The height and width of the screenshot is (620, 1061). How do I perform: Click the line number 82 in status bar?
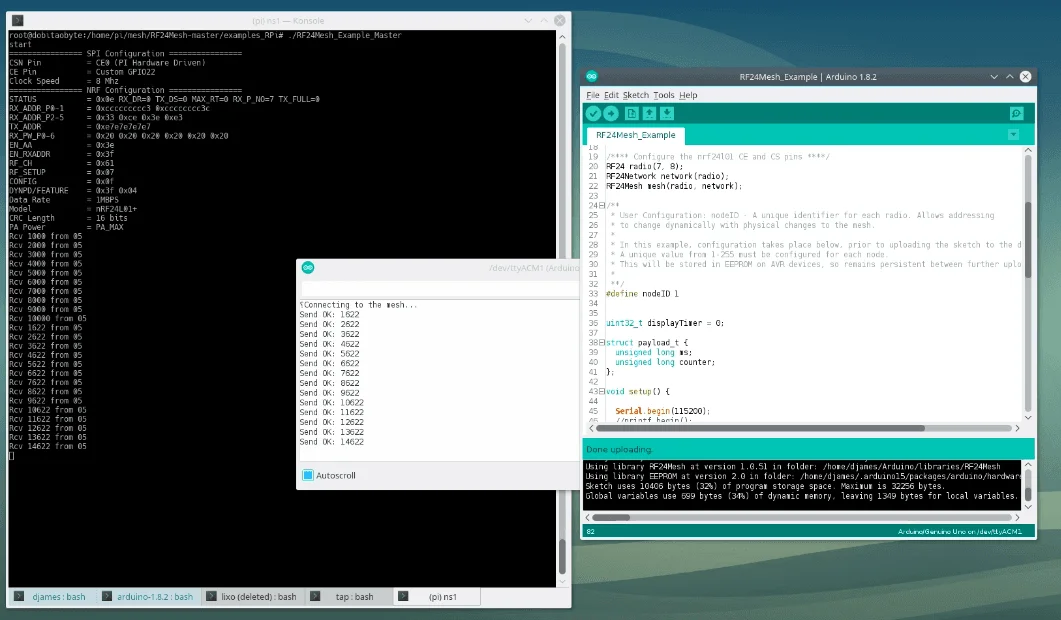pos(591,532)
